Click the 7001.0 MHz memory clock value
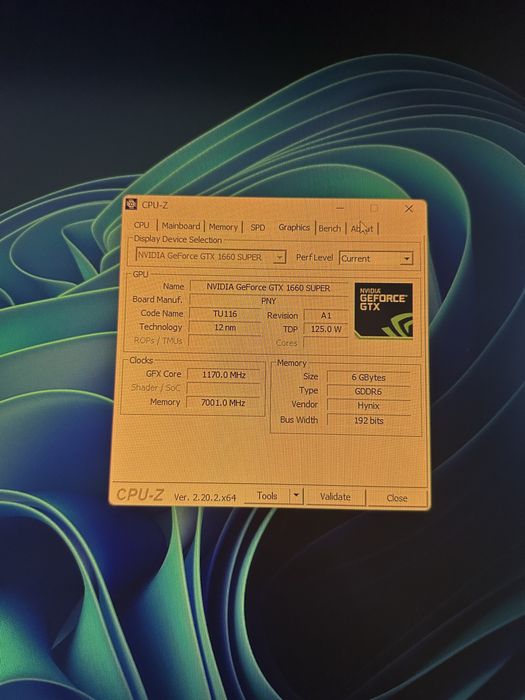Screen dimensions: 525x700 223,403
